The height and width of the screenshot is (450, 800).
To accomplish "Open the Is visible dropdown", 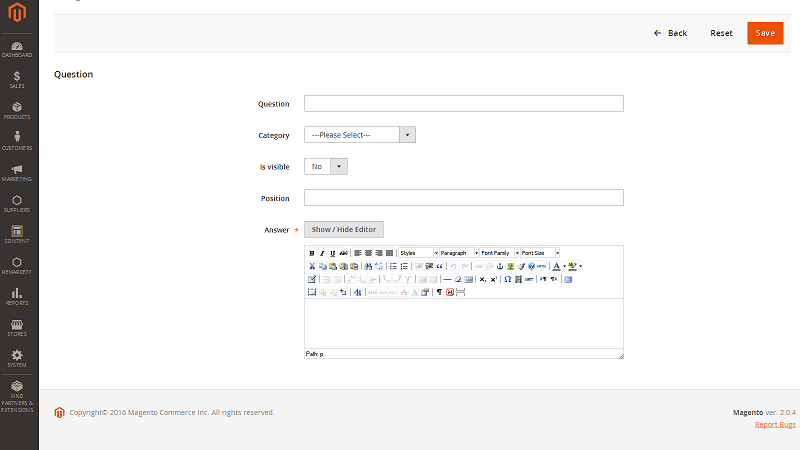I will [326, 166].
